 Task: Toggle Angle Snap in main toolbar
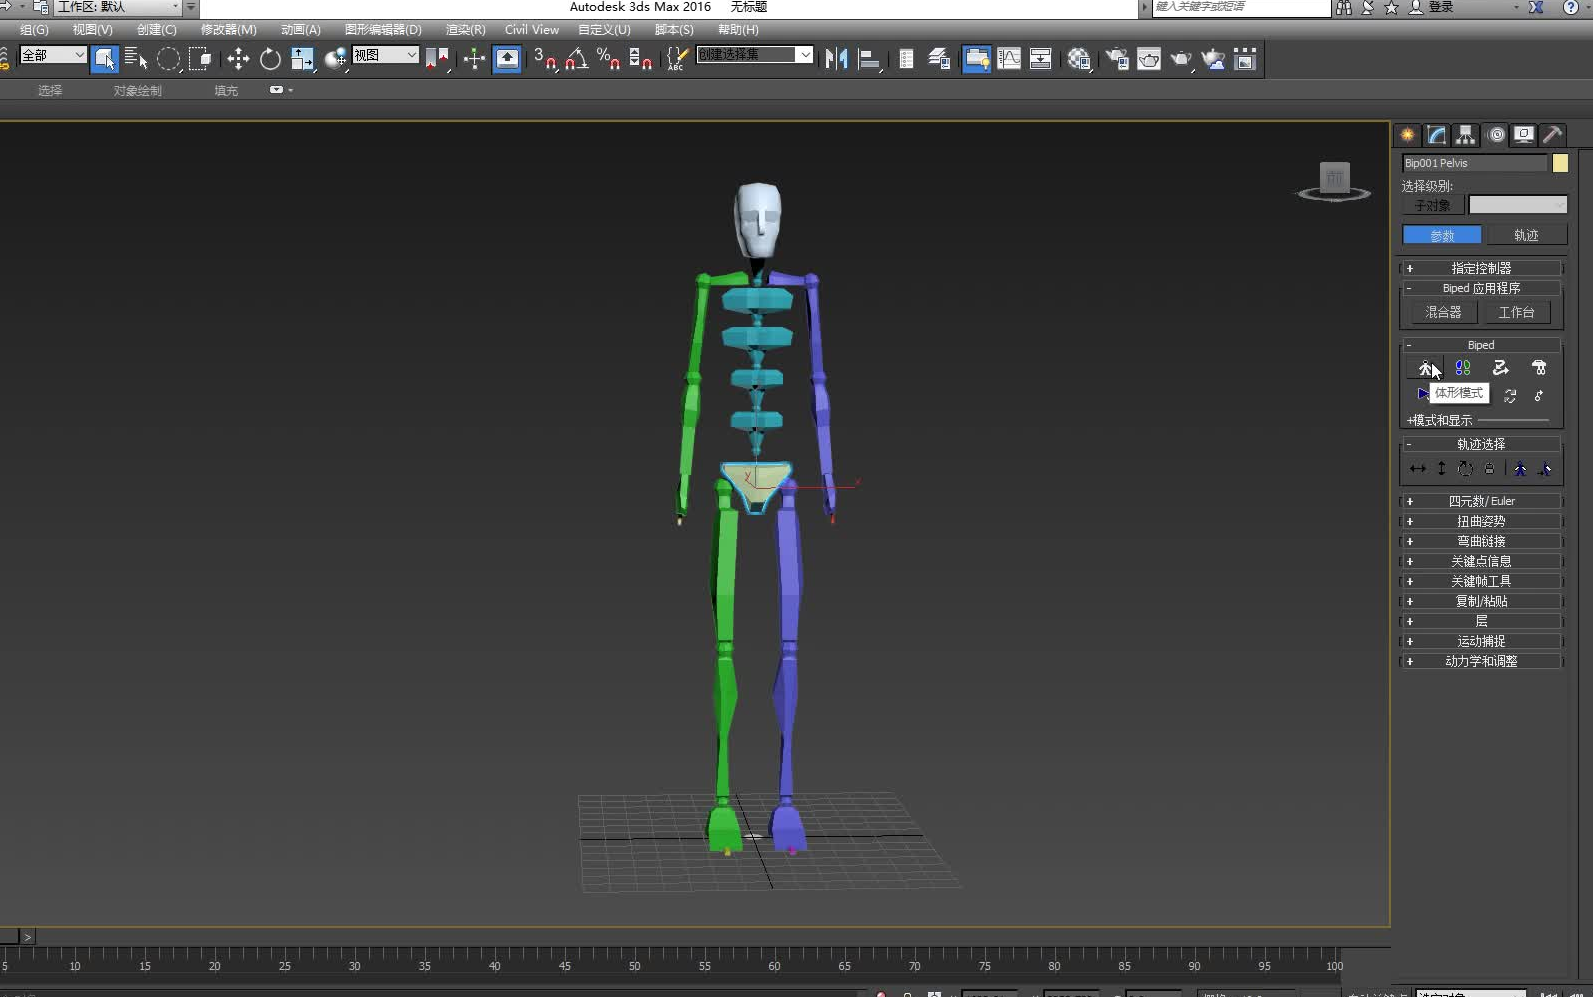pyautogui.click(x=577, y=59)
